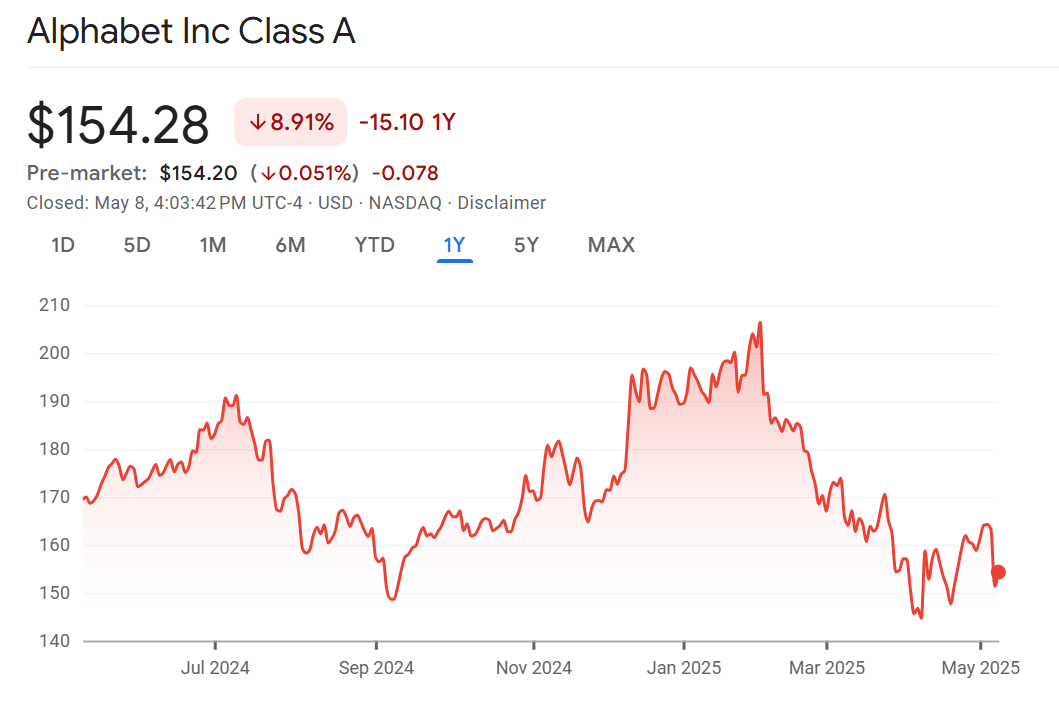This screenshot has height=702, width=1059.
Task: Click the down arrow in 8.91% badge
Action: 258,123
